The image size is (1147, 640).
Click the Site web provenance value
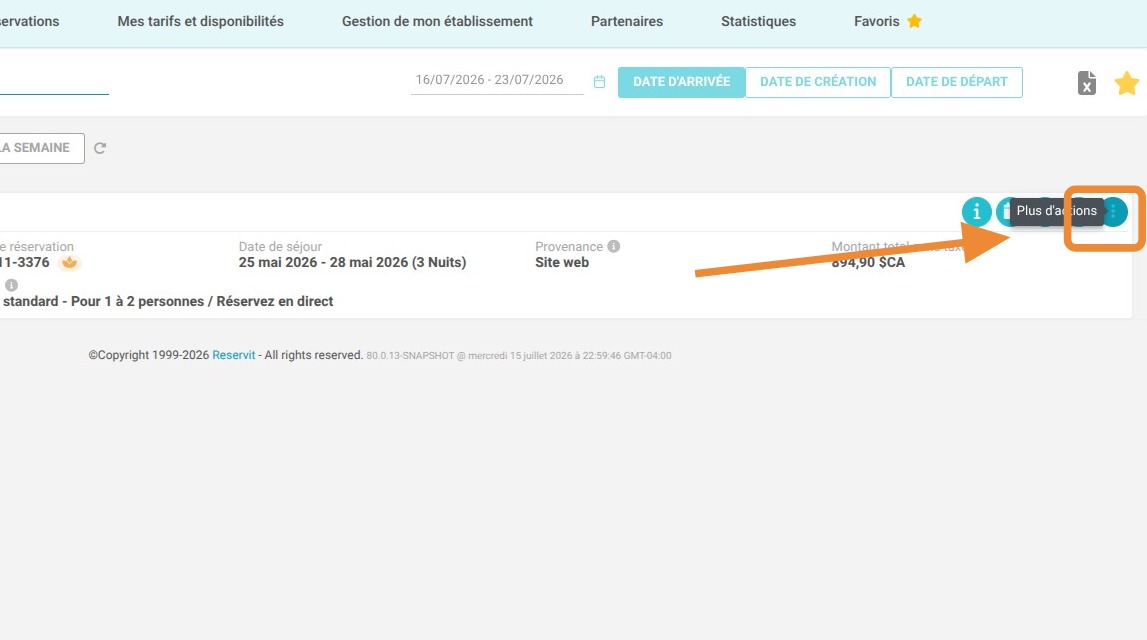click(x=562, y=263)
